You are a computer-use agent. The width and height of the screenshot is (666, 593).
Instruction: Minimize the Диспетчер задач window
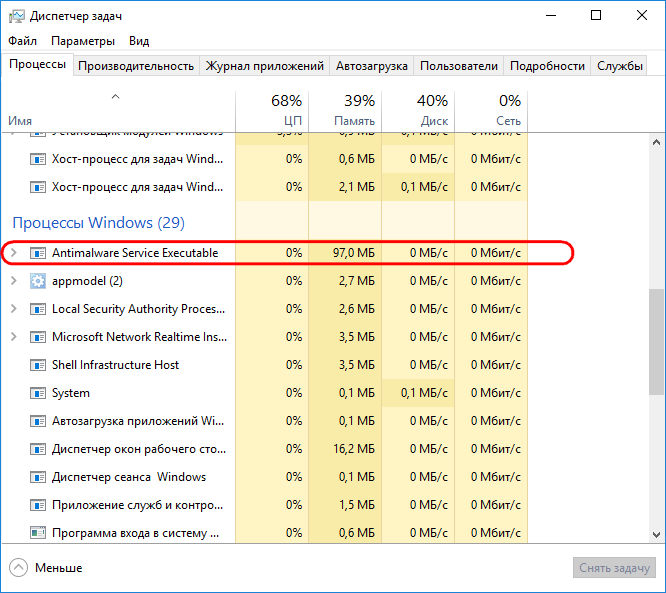[x=551, y=16]
